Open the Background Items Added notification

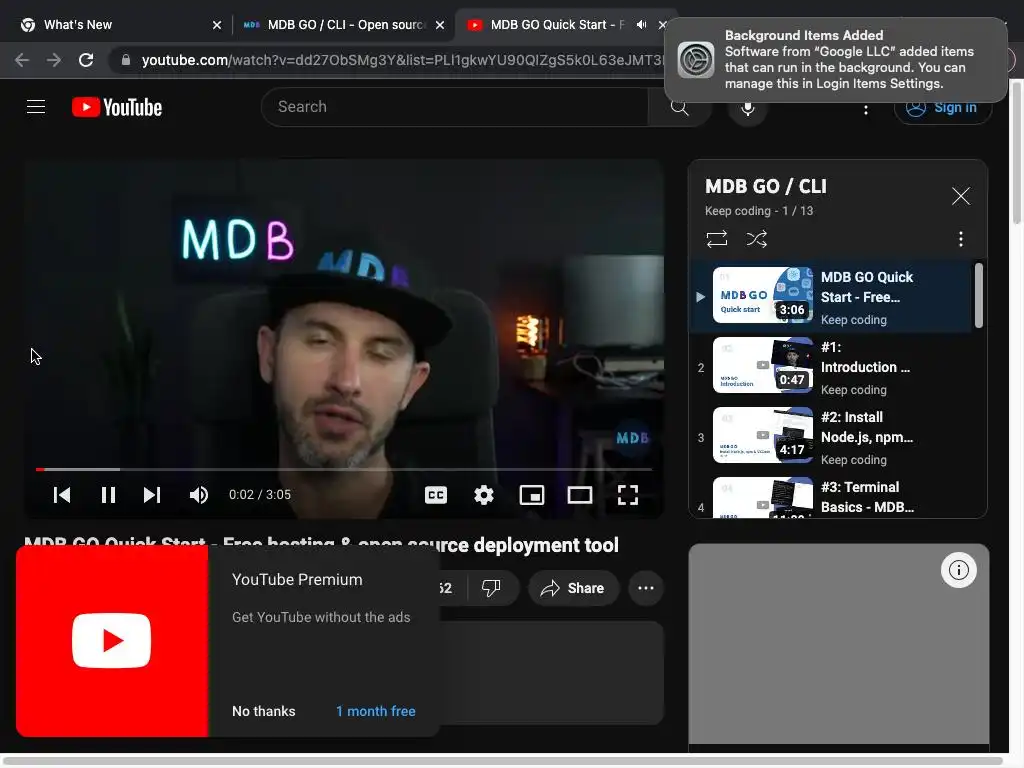(x=836, y=59)
